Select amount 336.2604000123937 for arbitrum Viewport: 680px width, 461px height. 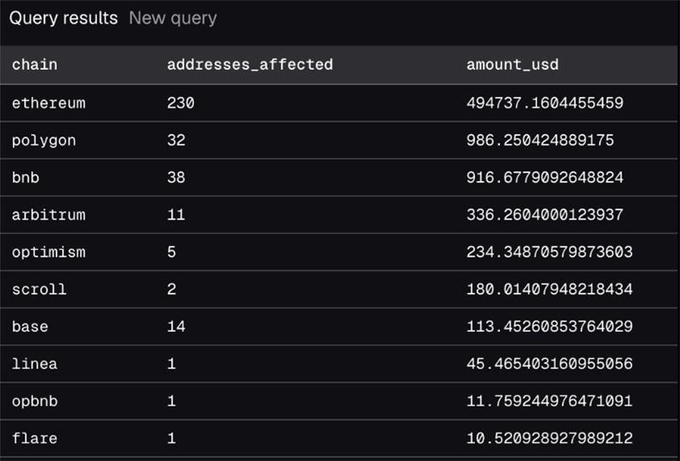click(545, 215)
